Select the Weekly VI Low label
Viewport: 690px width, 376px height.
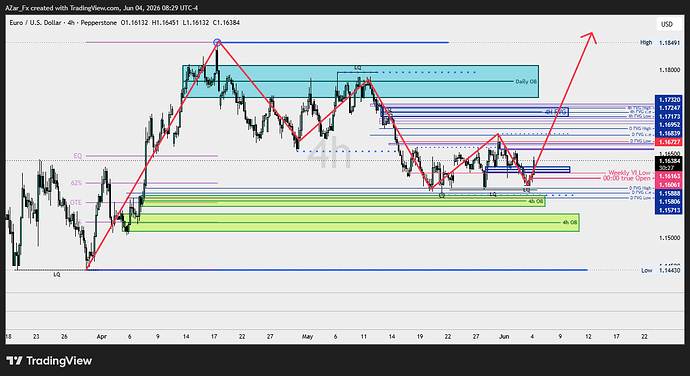click(629, 173)
